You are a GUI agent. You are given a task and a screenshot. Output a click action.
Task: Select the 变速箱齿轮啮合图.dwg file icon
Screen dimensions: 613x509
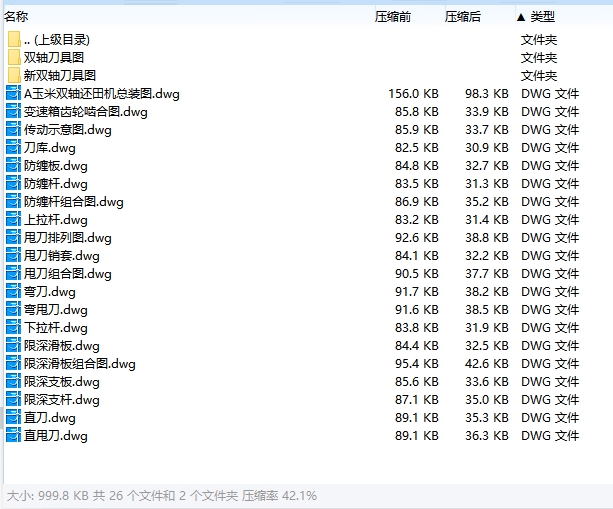click(13, 111)
